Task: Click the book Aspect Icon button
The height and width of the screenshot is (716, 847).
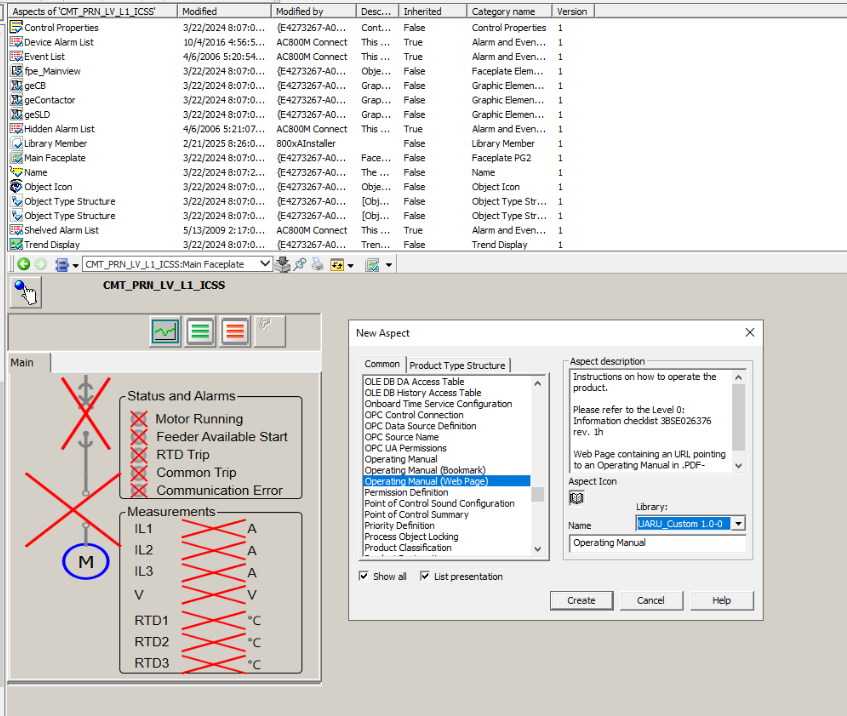Action: 576,498
